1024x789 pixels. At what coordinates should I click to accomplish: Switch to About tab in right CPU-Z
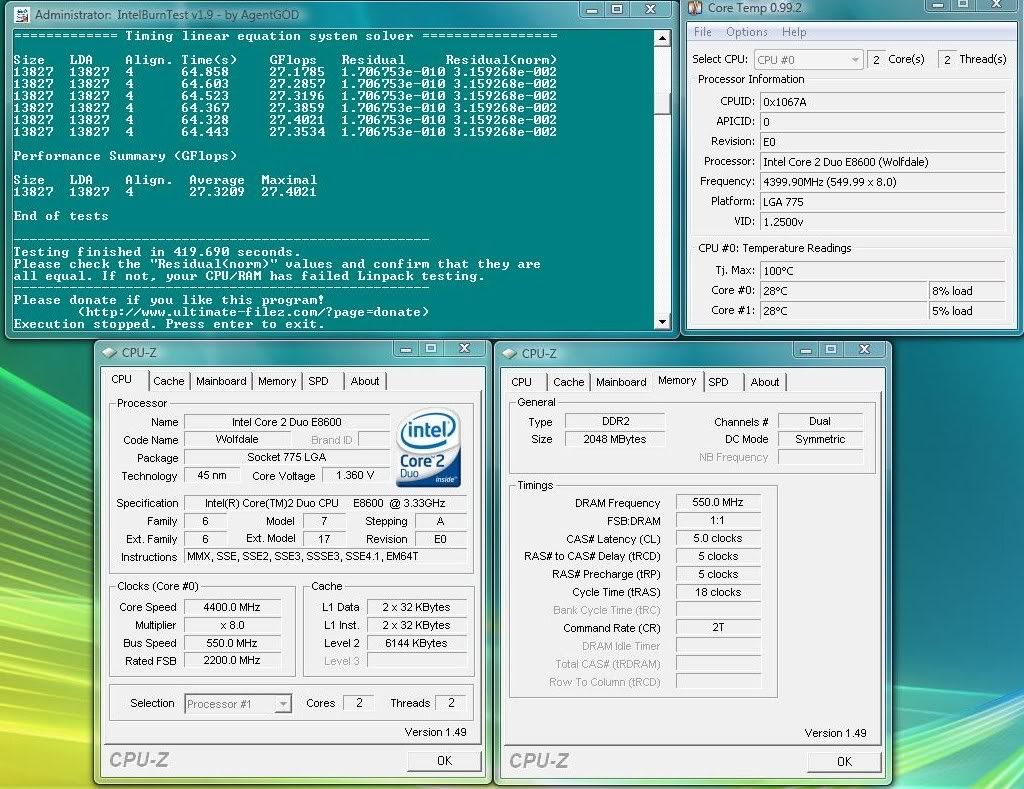tap(765, 383)
